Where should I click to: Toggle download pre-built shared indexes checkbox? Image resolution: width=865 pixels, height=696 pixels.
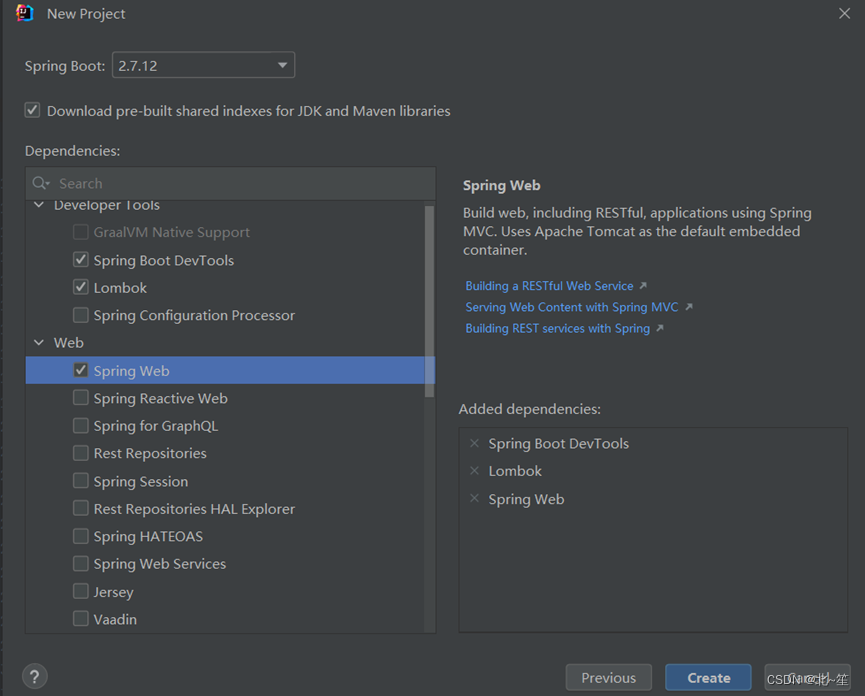click(33, 110)
